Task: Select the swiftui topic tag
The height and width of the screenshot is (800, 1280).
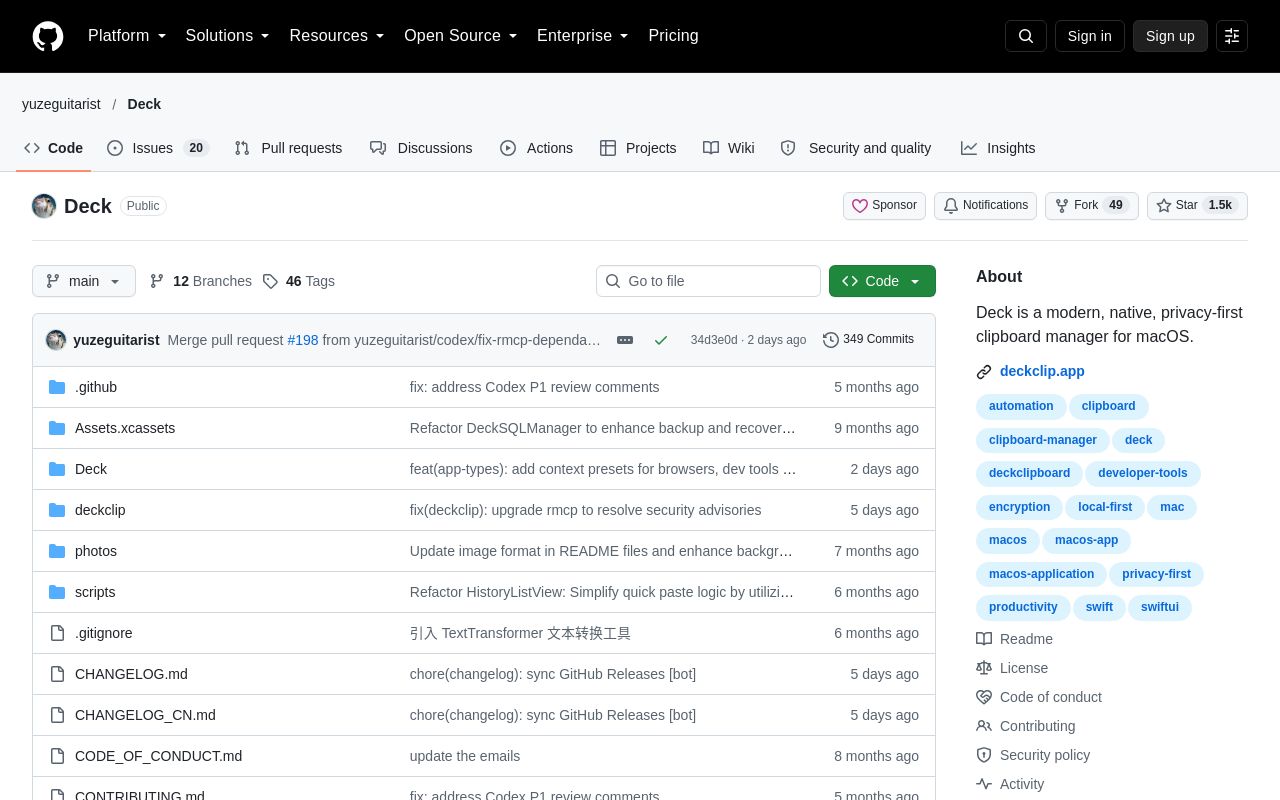Action: 1160,607
